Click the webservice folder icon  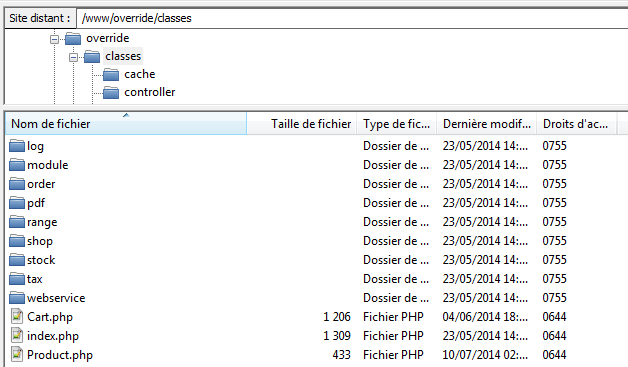(17, 298)
